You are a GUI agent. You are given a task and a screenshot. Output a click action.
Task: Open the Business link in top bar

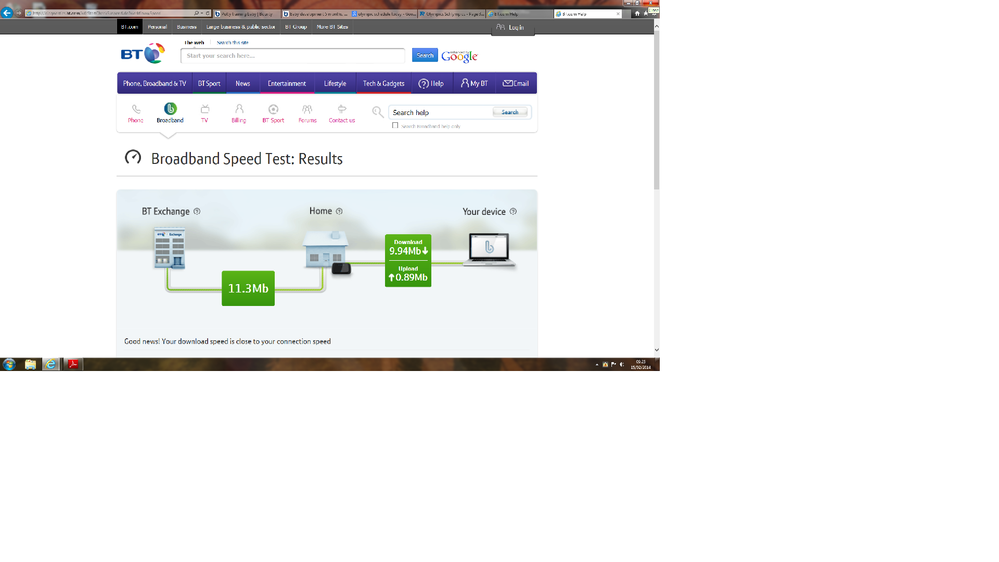pyautogui.click(x=187, y=27)
